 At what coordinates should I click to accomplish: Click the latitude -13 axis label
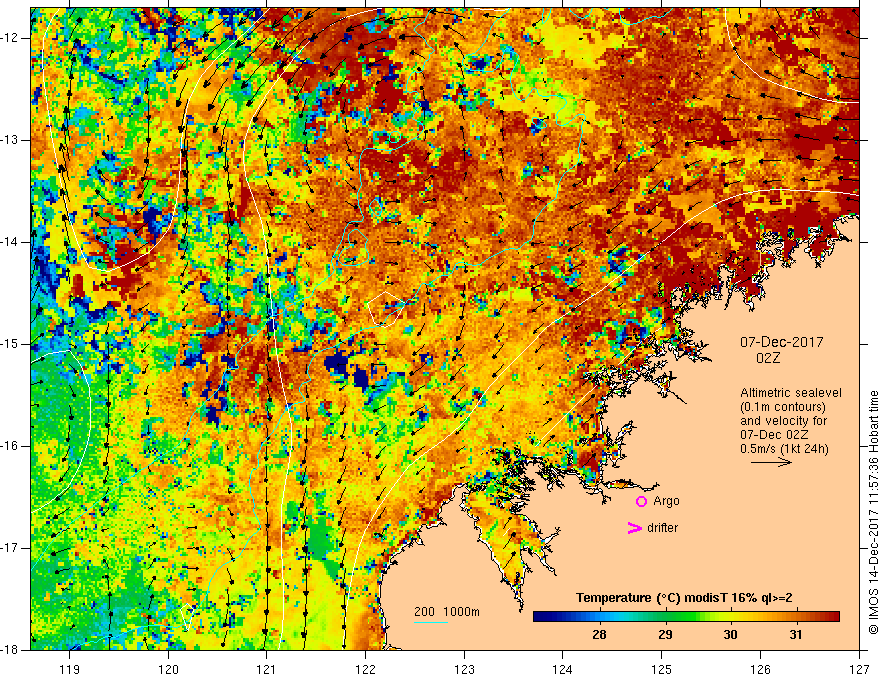click(x=11, y=140)
